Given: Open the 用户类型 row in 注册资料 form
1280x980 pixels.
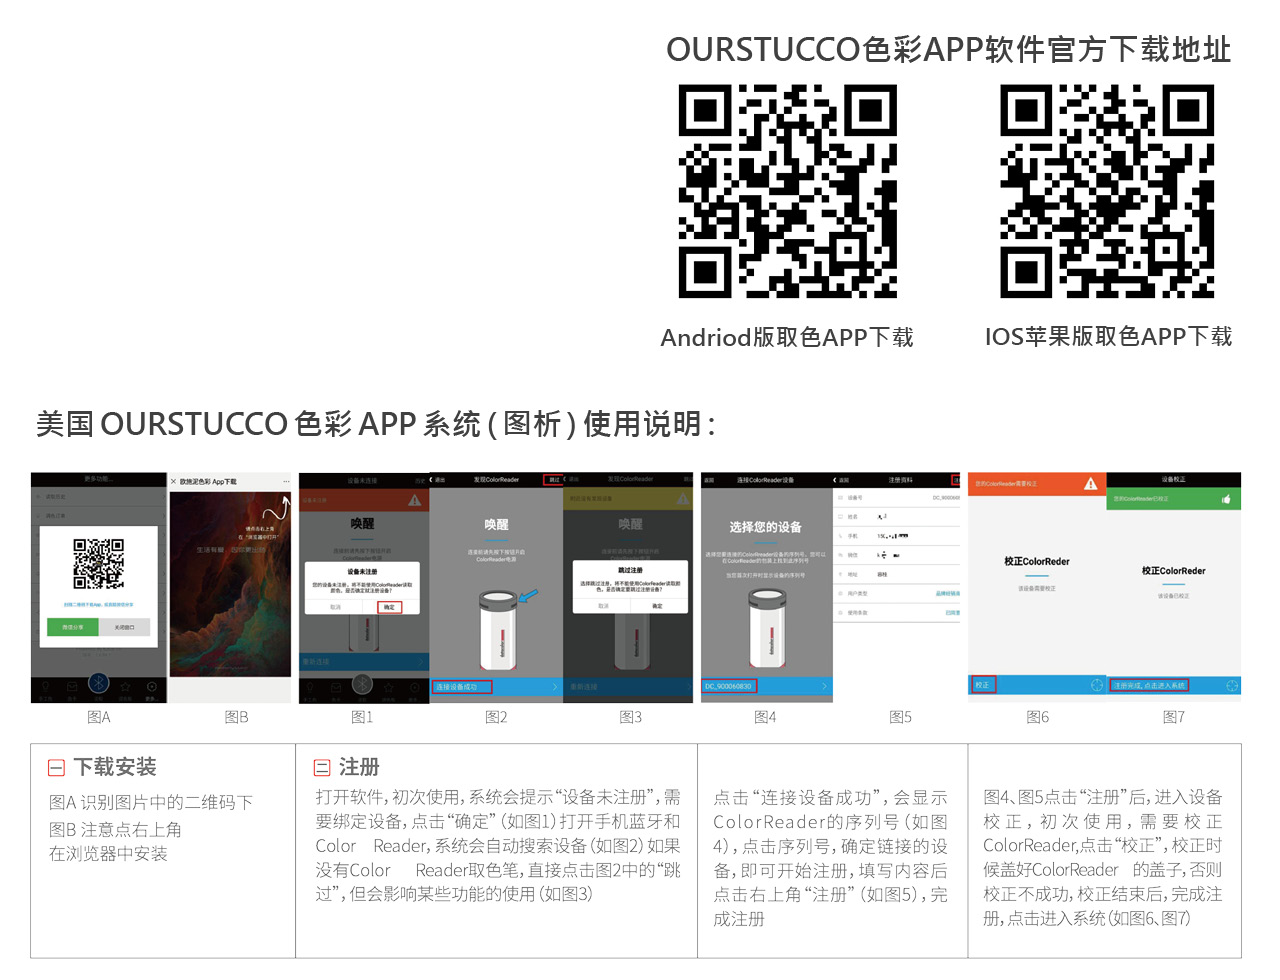Looking at the screenshot, I should point(896,593).
